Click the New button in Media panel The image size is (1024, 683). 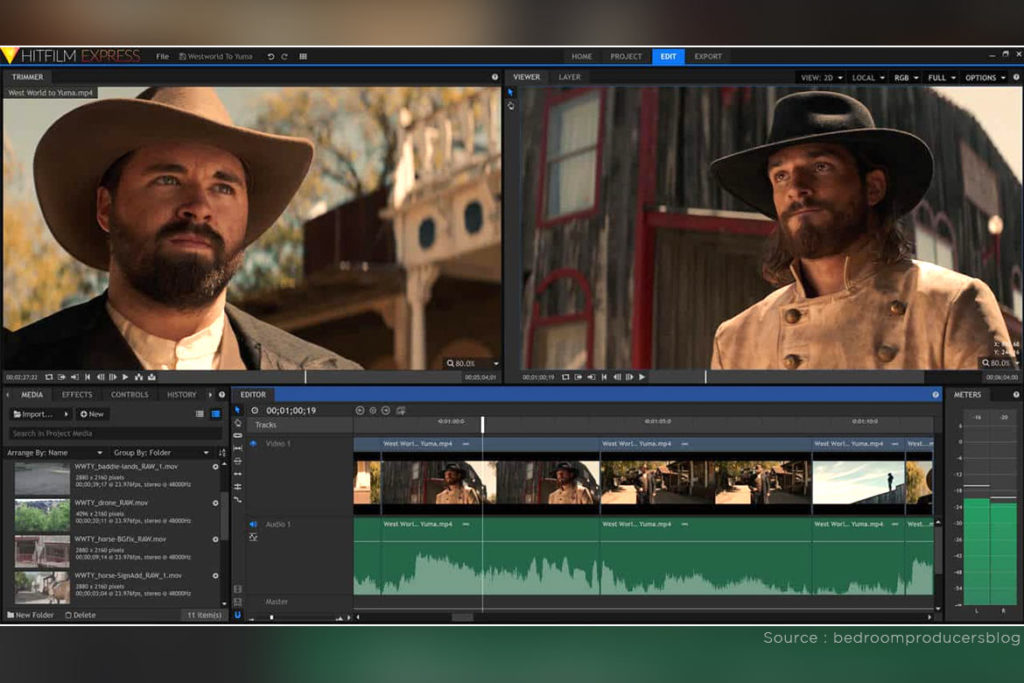pos(92,414)
